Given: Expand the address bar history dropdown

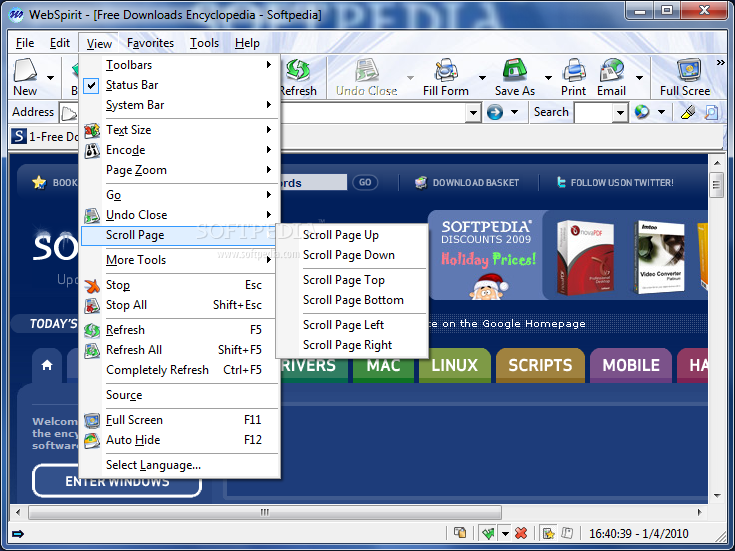Looking at the screenshot, I should 473,113.
